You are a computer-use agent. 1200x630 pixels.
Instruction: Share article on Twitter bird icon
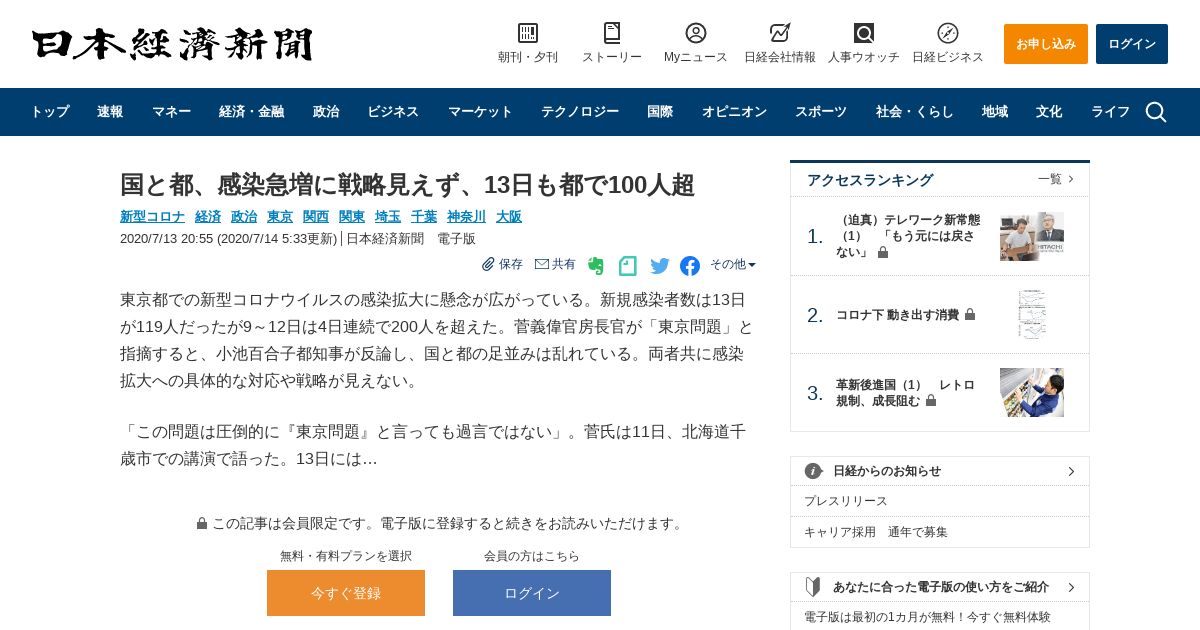point(660,266)
